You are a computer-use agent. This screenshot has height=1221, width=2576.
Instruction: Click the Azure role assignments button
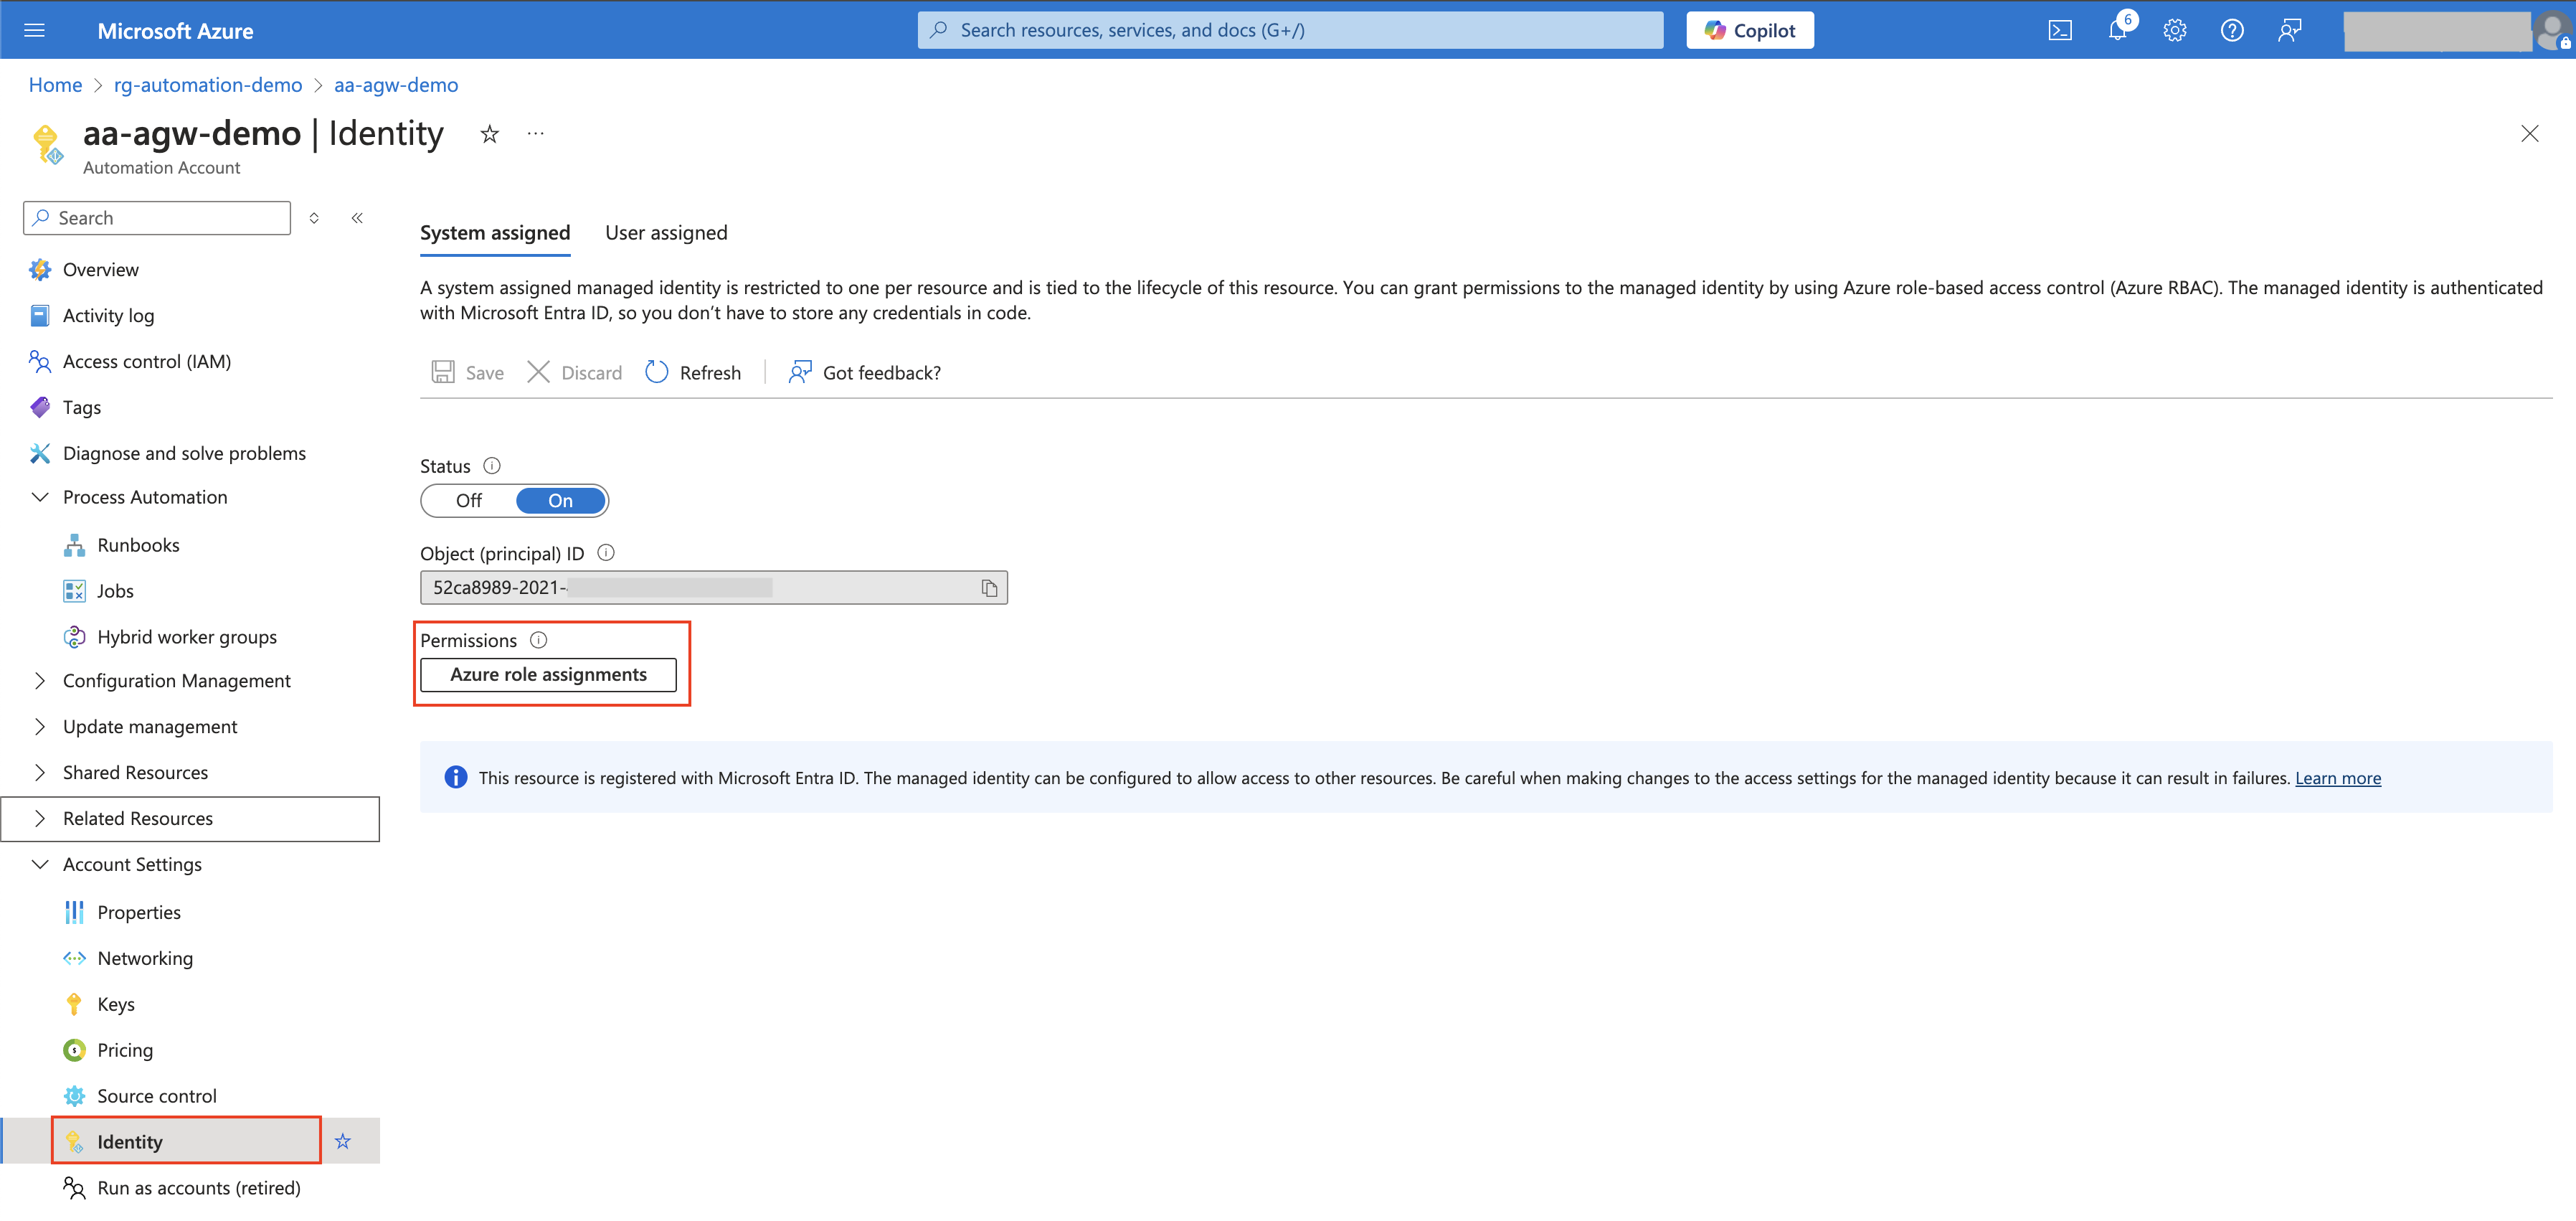point(548,675)
